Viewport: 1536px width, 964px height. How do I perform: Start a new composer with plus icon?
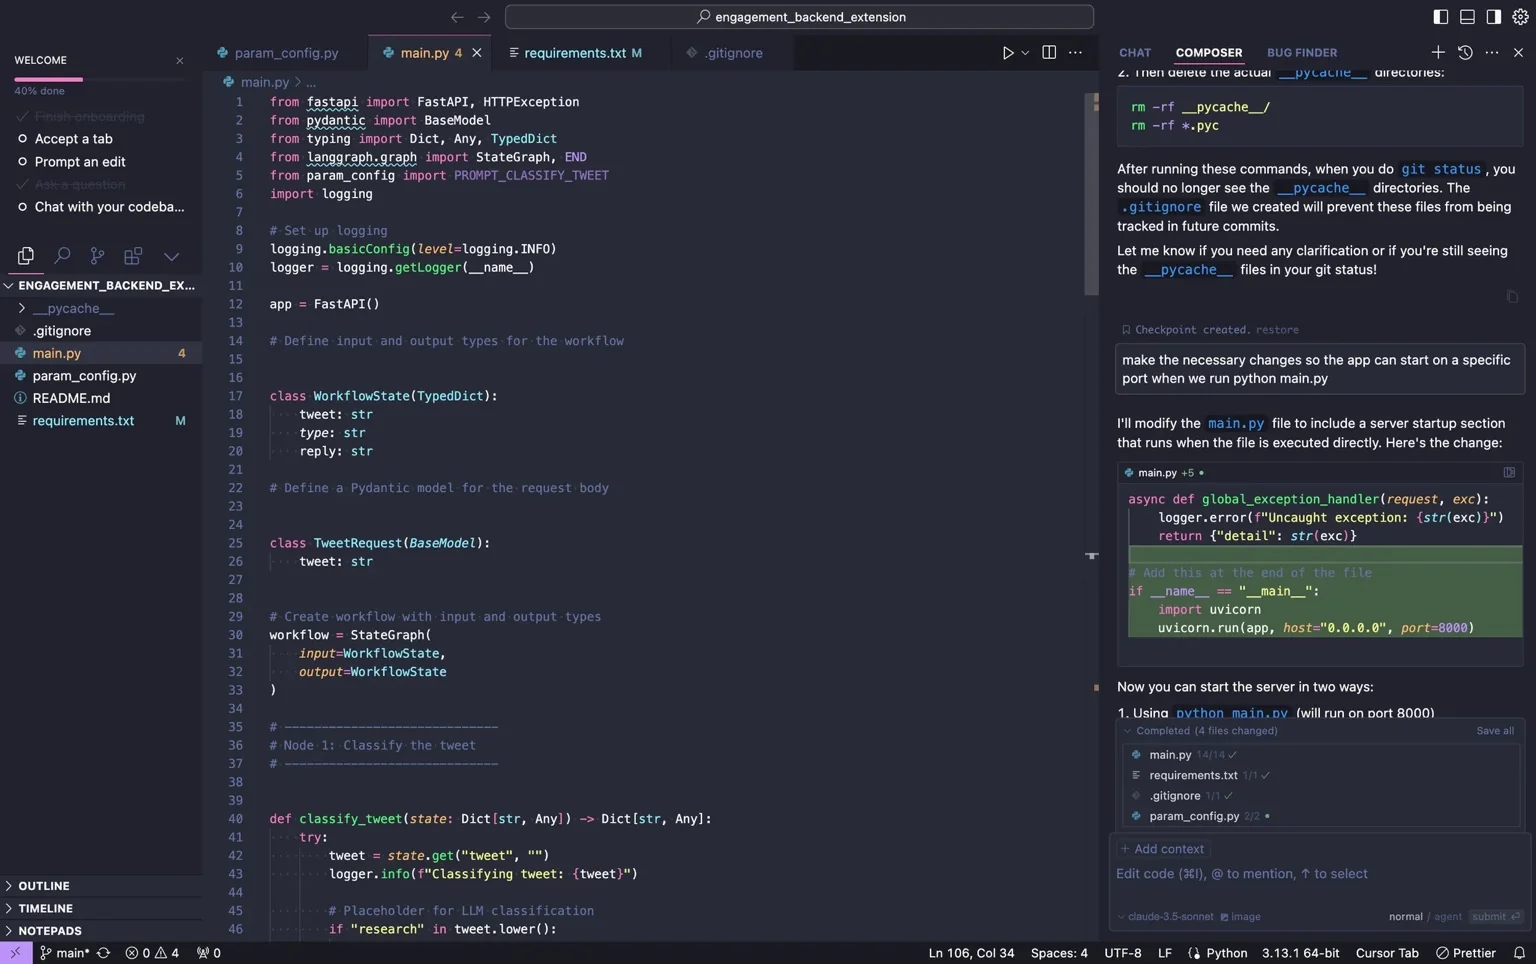[x=1438, y=52]
